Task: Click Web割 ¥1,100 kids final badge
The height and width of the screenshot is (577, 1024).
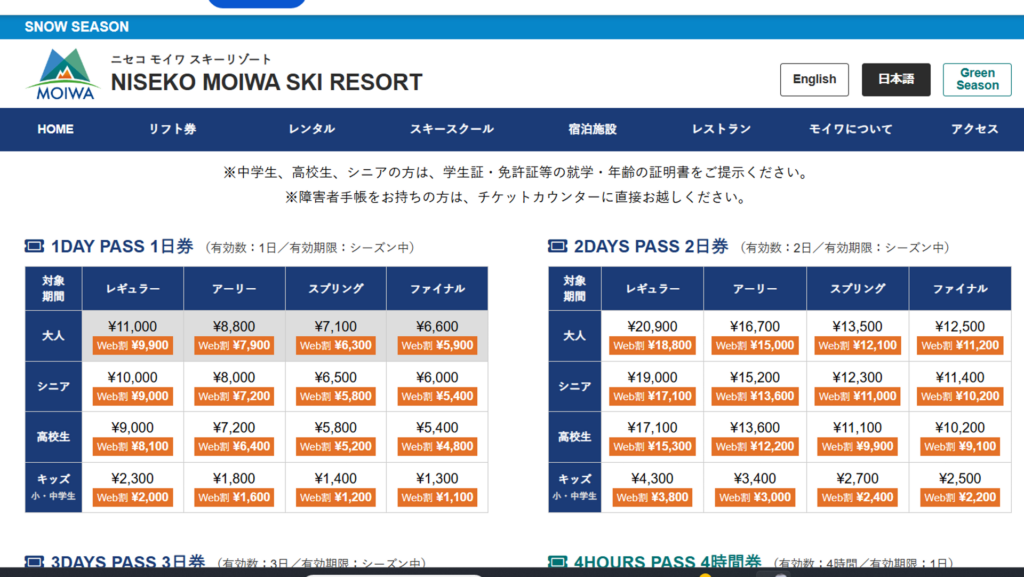Action: (437, 497)
